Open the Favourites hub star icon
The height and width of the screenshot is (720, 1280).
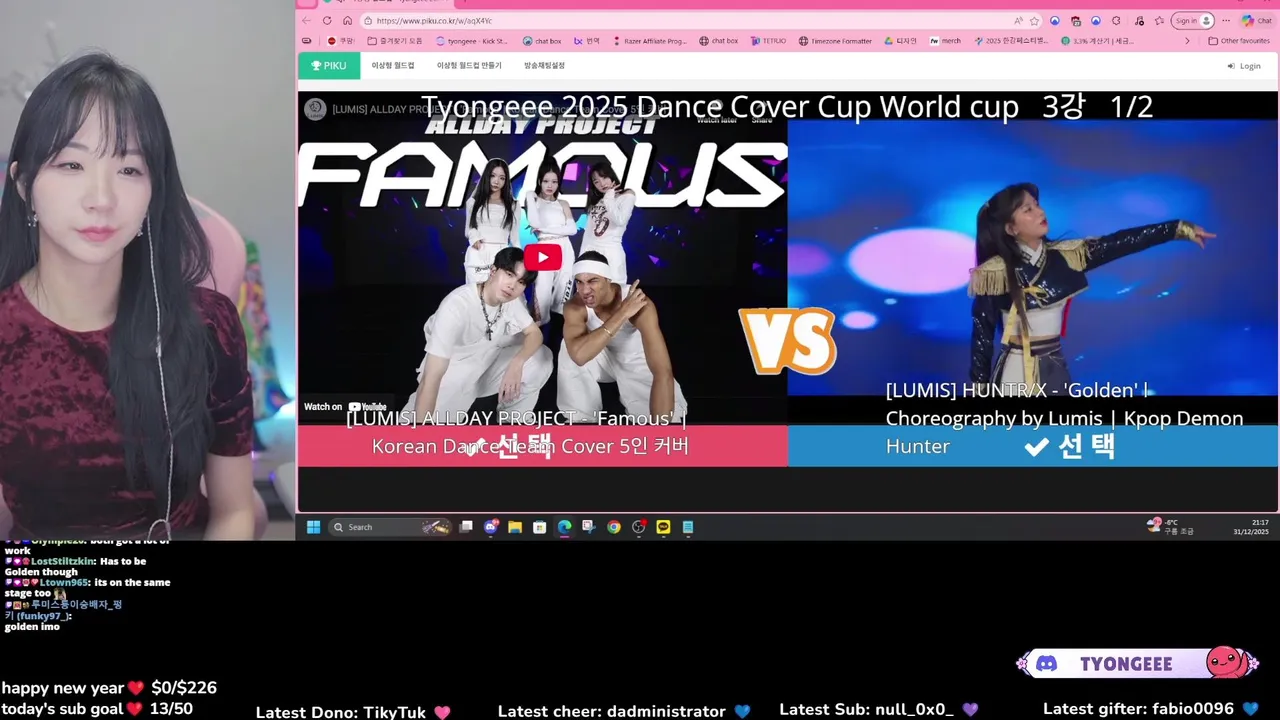click(x=1159, y=20)
